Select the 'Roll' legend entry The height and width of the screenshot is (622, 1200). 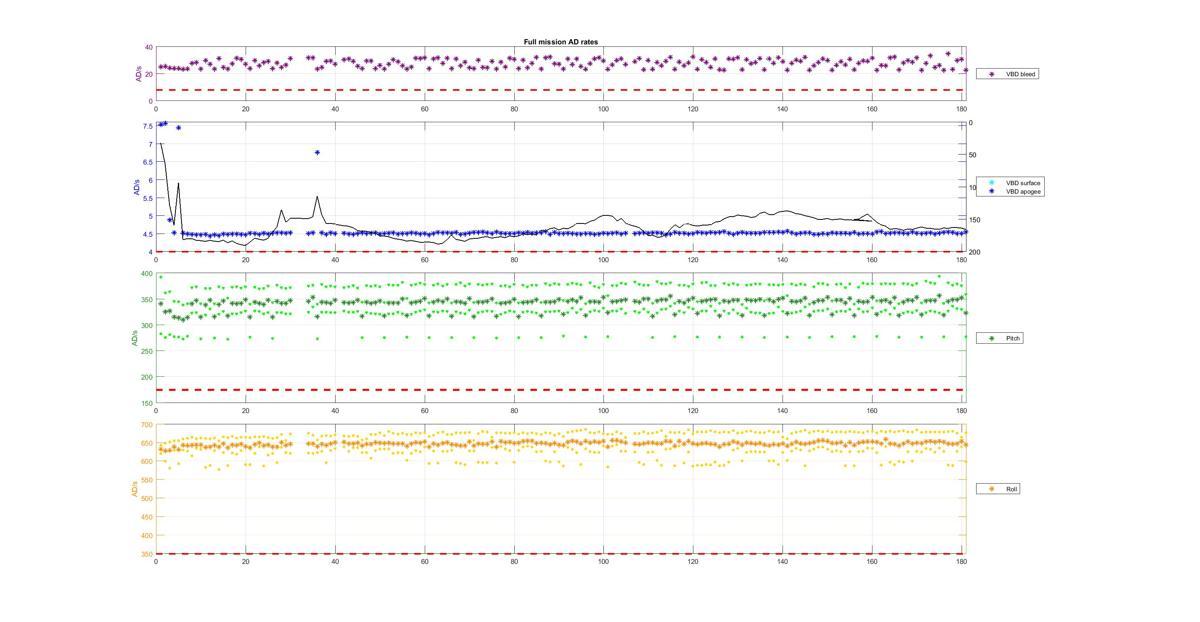[x=1011, y=489]
